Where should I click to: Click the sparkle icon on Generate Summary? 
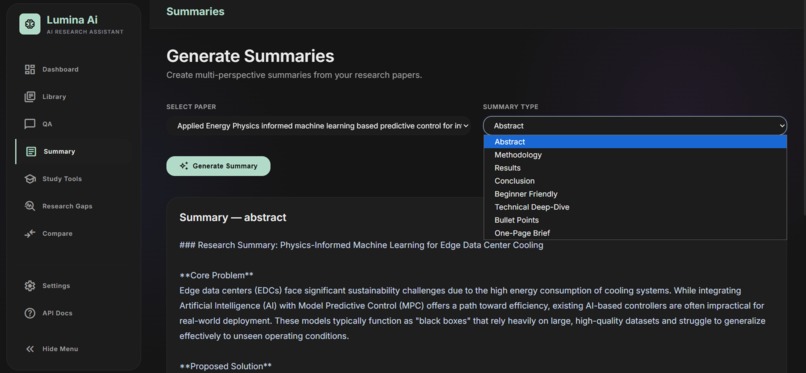click(184, 166)
